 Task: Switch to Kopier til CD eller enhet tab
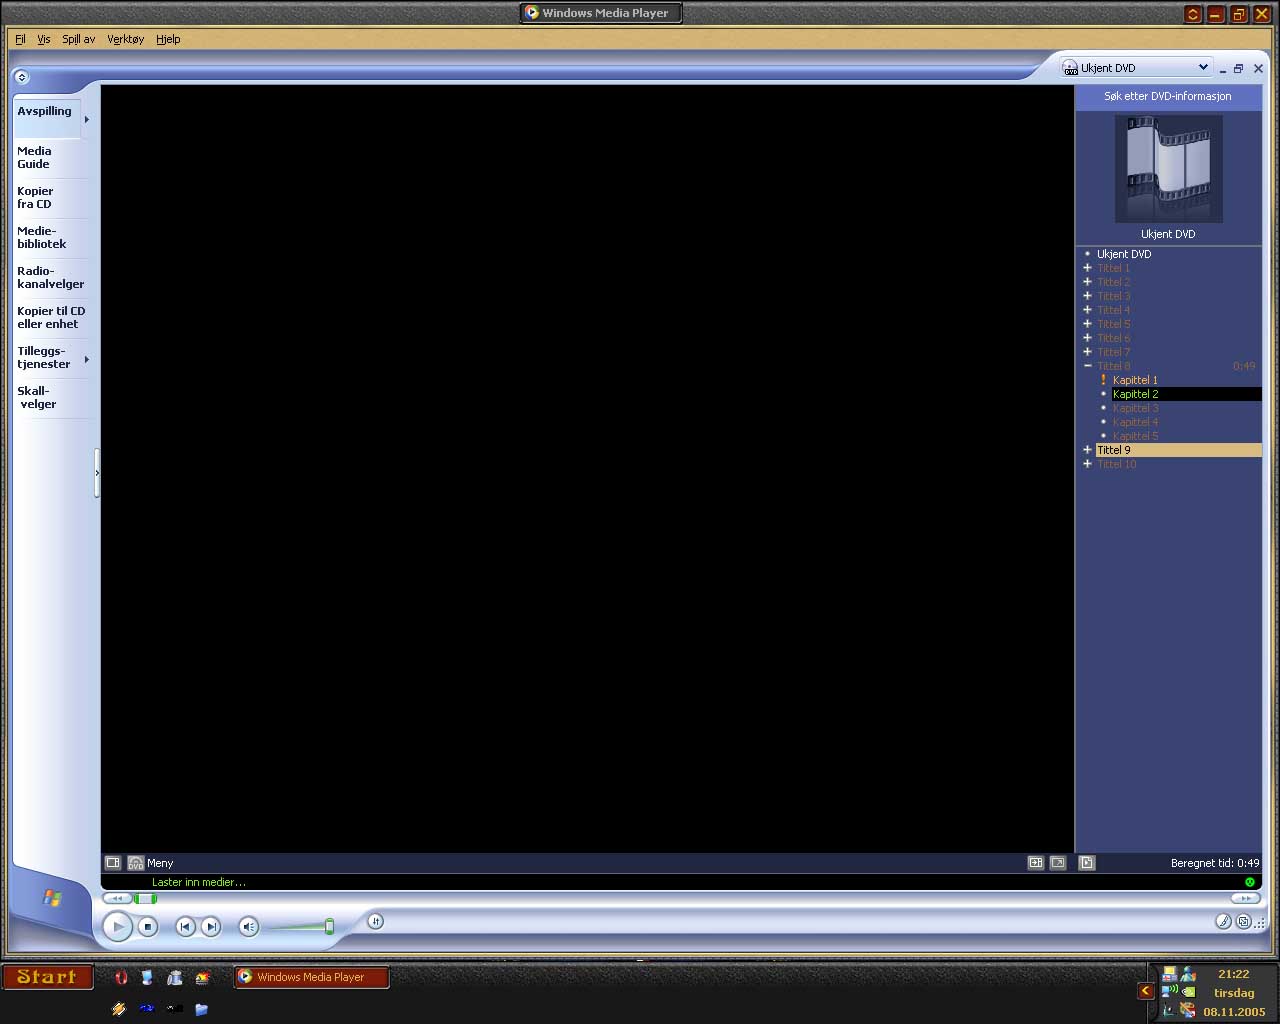(x=50, y=318)
